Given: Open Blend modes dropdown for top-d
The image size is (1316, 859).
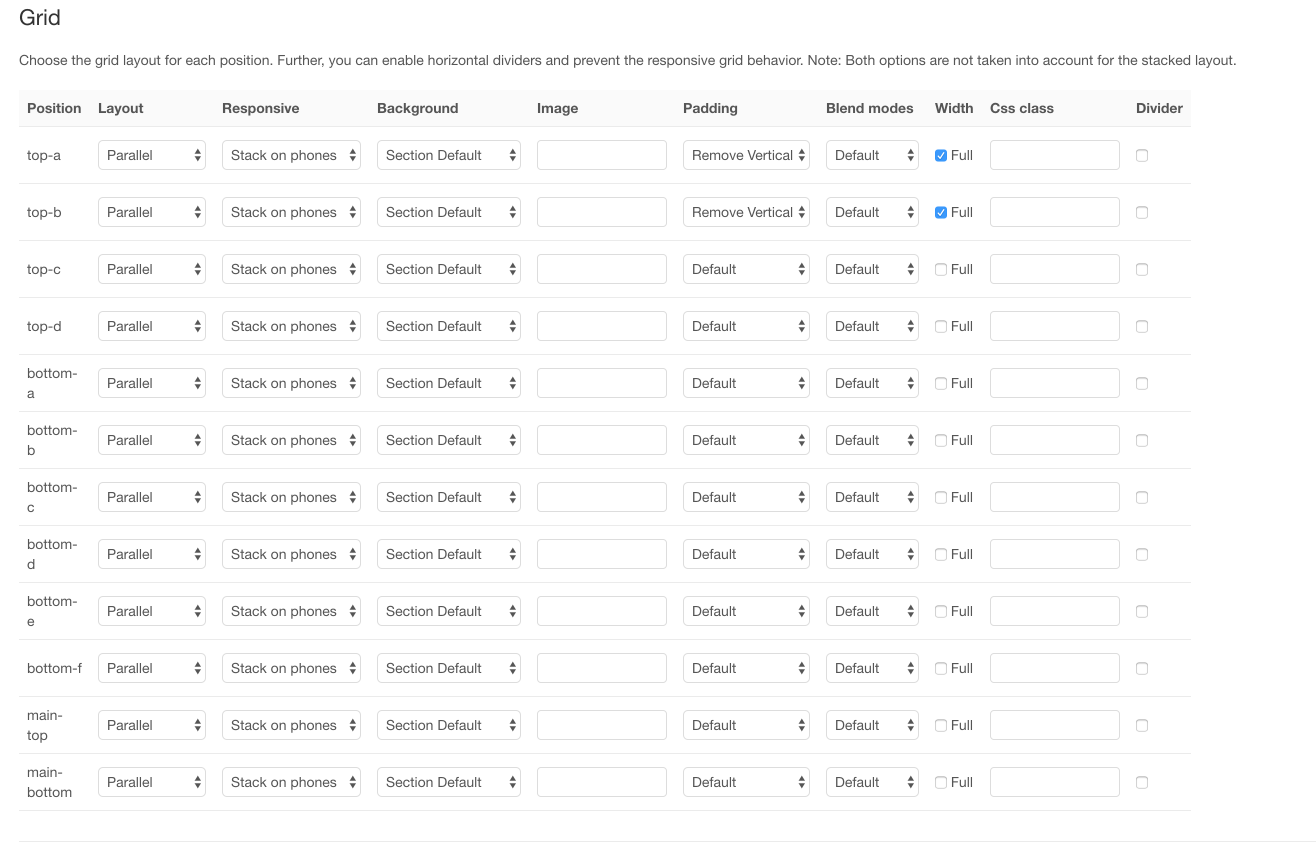Looking at the screenshot, I should (x=872, y=326).
